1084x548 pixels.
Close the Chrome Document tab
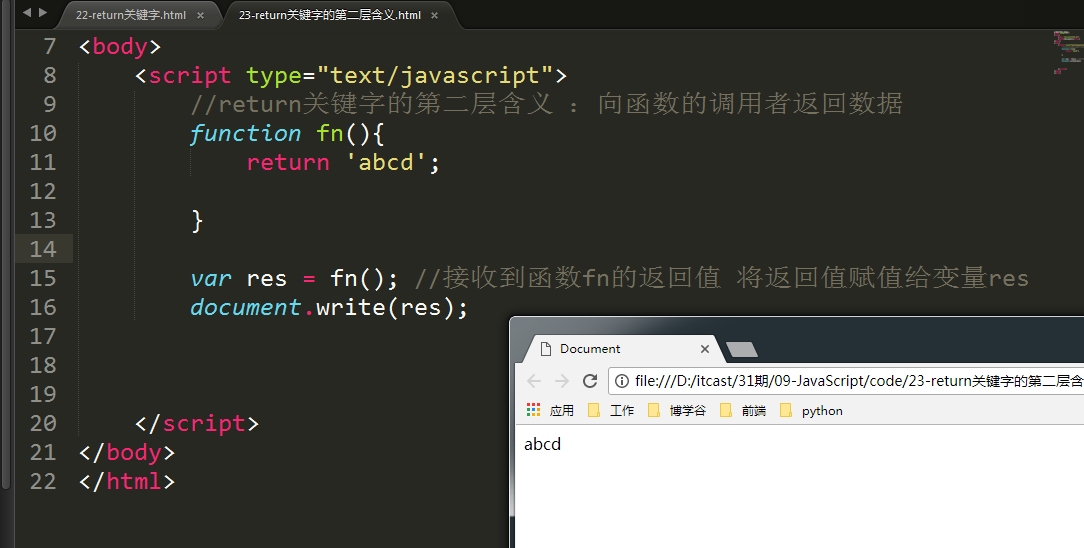tap(704, 349)
